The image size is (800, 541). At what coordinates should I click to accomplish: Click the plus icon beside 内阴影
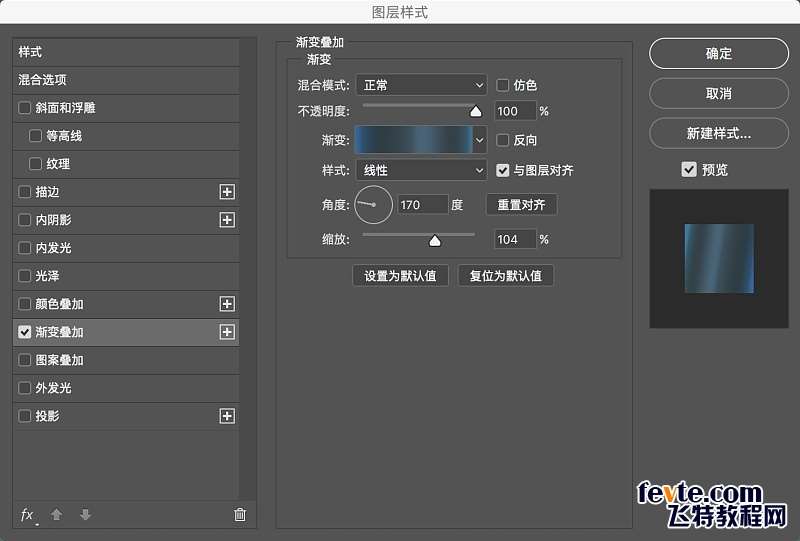[x=227, y=220]
